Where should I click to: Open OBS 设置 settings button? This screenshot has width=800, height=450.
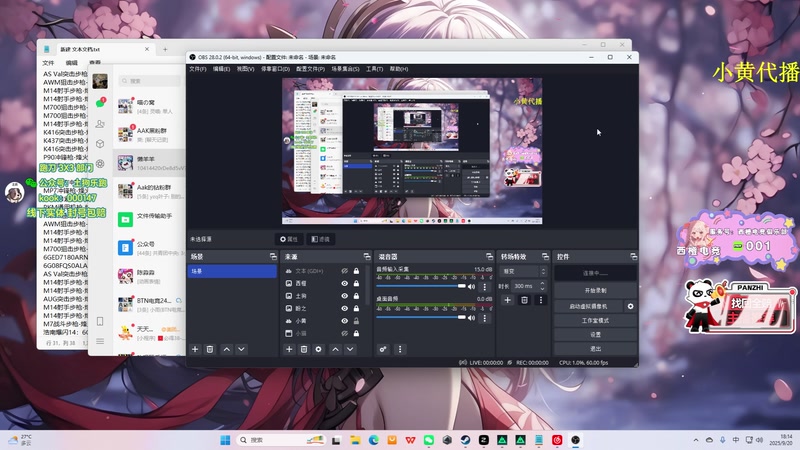click(595, 335)
